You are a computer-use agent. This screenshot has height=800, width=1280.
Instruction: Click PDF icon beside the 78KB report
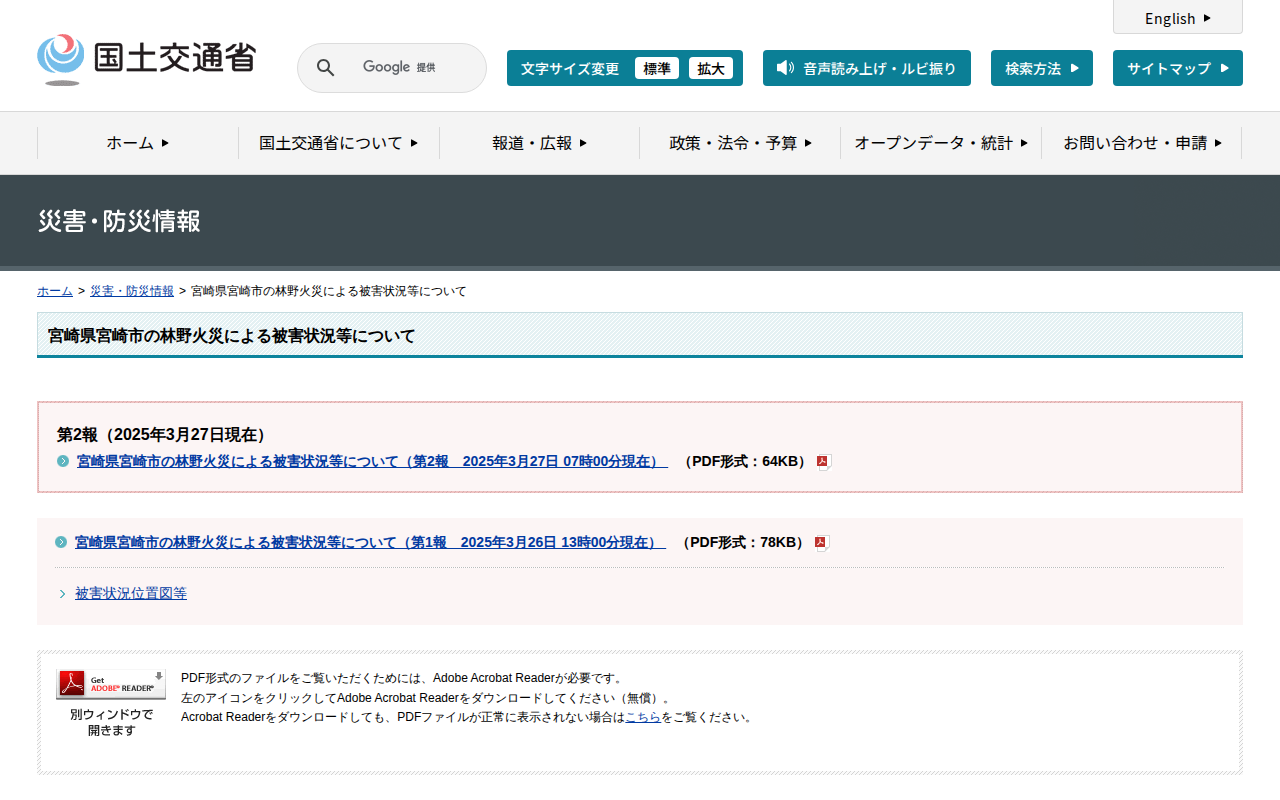821,543
